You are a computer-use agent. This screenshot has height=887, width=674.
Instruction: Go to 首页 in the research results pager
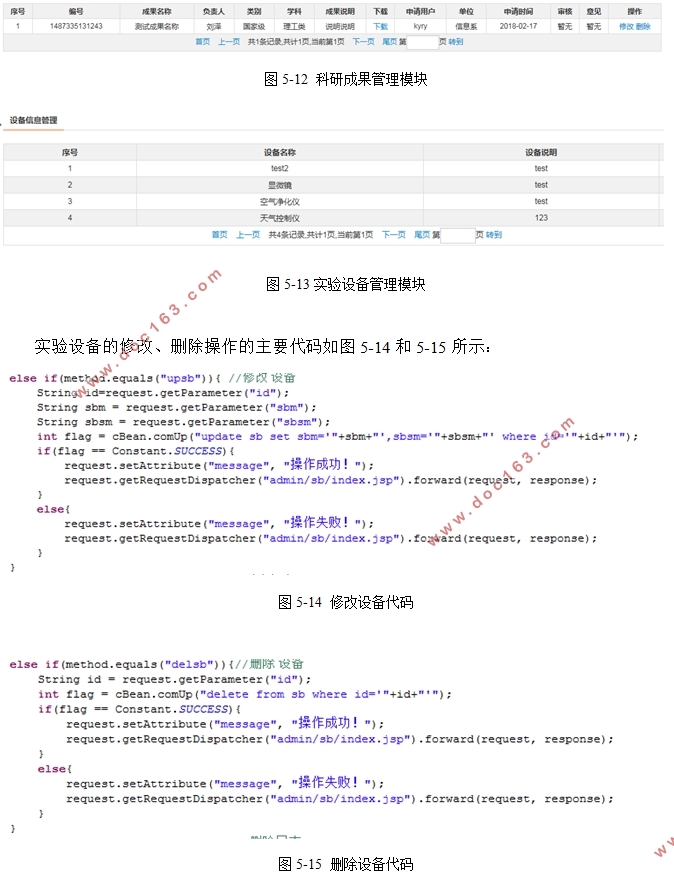[203, 42]
